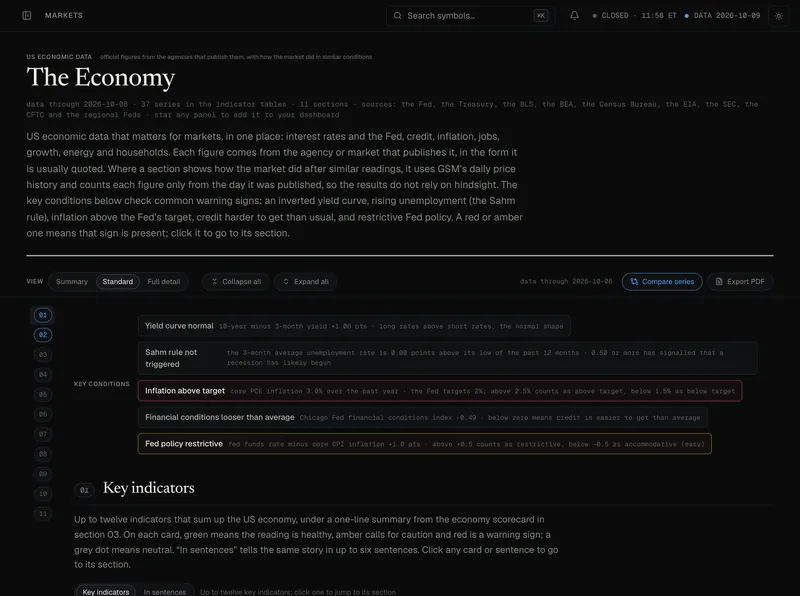This screenshot has height=596, width=800.
Task: Click the US ECONOMIC DATA label
Action: point(59,57)
